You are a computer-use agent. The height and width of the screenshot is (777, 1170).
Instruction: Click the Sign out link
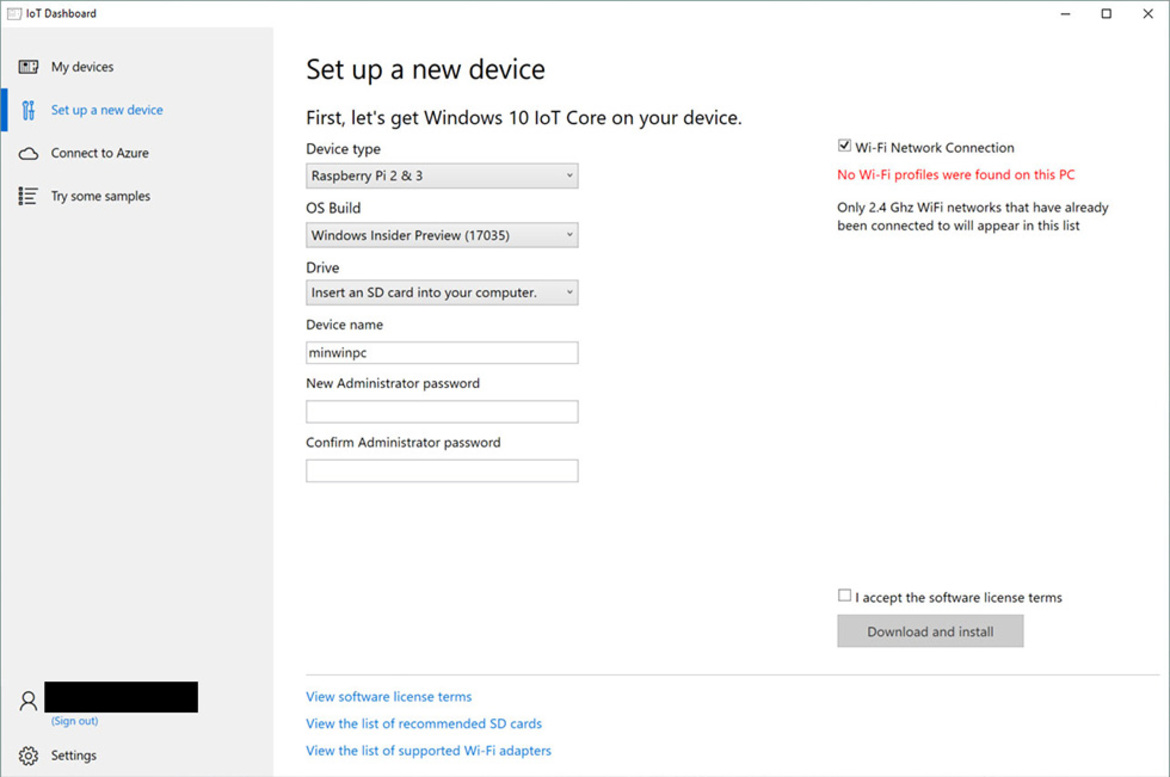(75, 721)
